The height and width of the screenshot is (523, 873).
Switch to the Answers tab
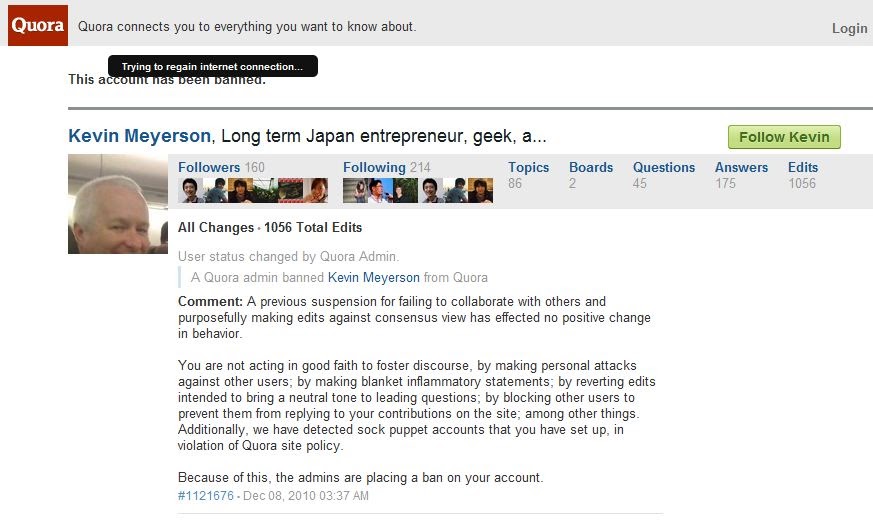(741, 167)
